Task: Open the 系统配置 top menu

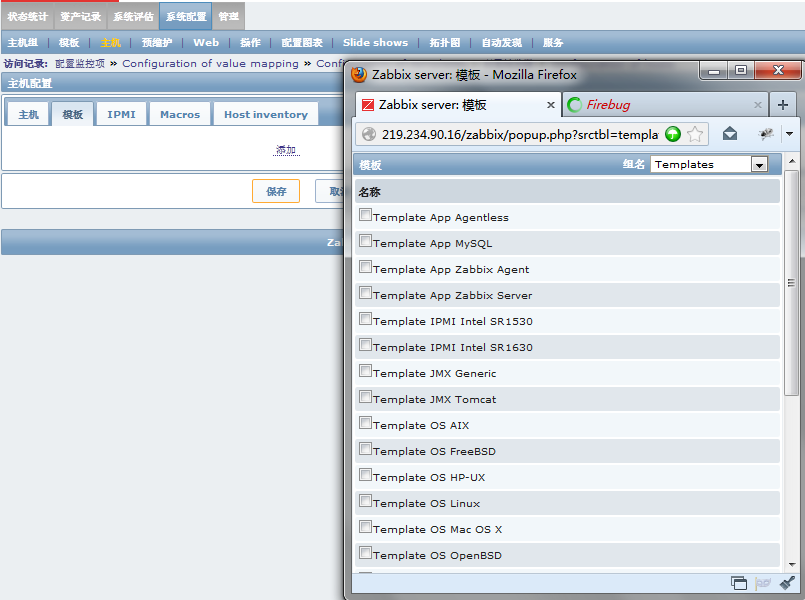Action: tap(186, 16)
